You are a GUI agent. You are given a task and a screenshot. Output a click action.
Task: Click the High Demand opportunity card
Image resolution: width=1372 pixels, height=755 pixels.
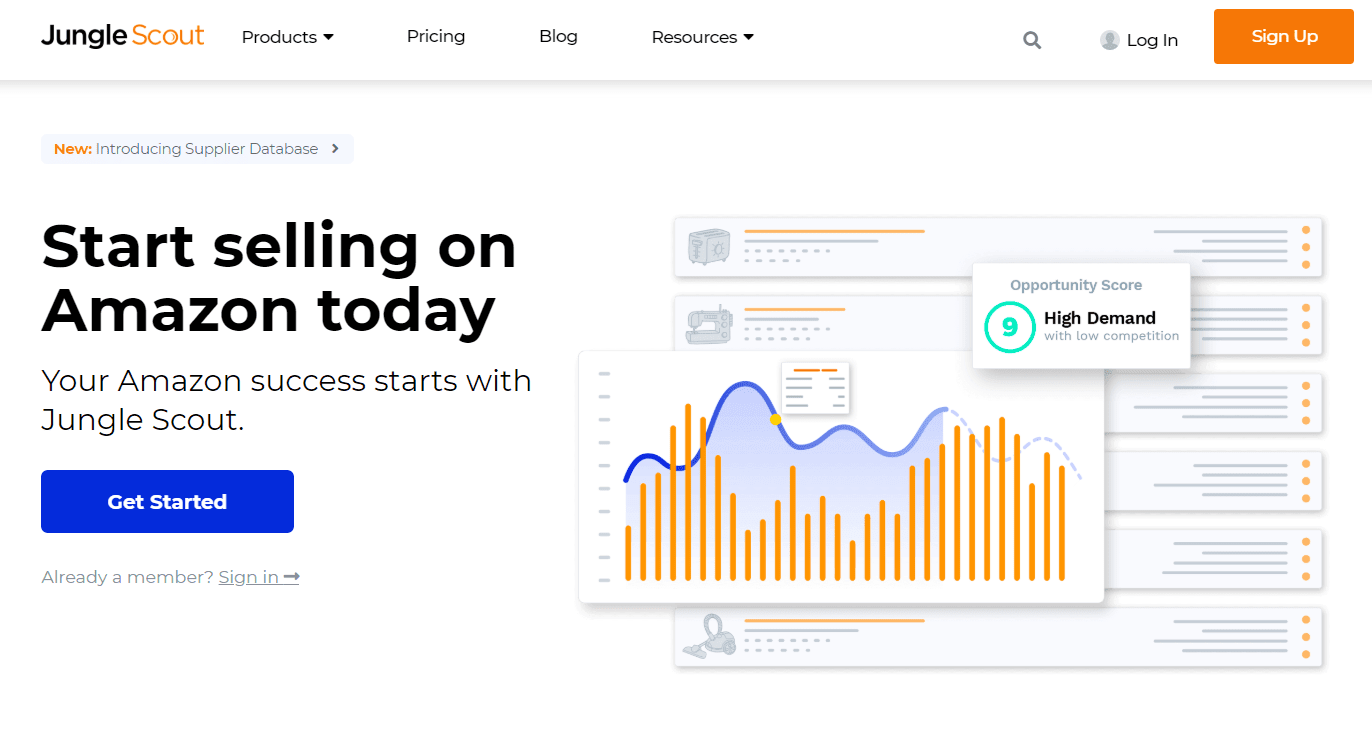[x=1099, y=318]
